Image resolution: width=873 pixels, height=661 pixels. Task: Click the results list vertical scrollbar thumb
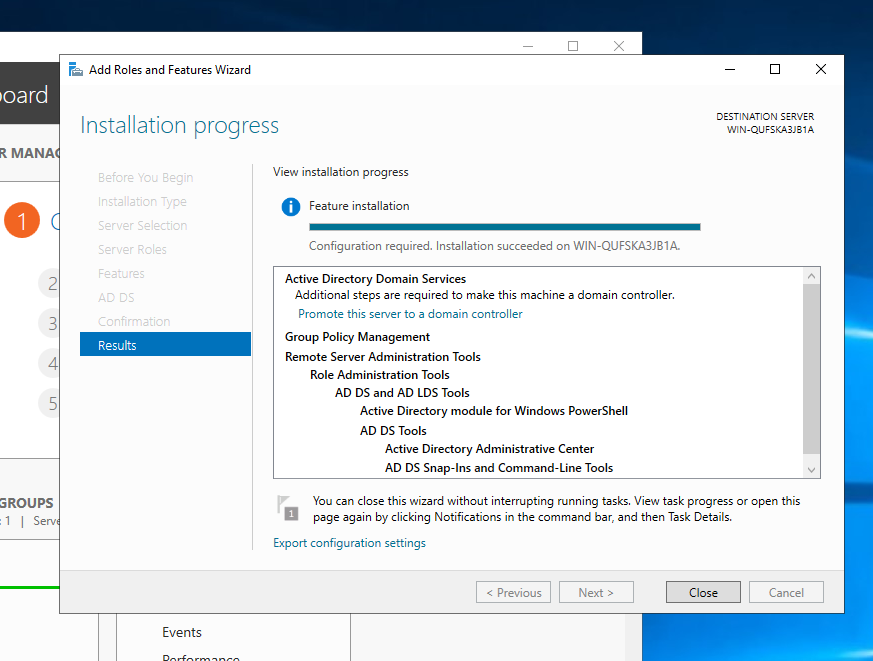811,369
